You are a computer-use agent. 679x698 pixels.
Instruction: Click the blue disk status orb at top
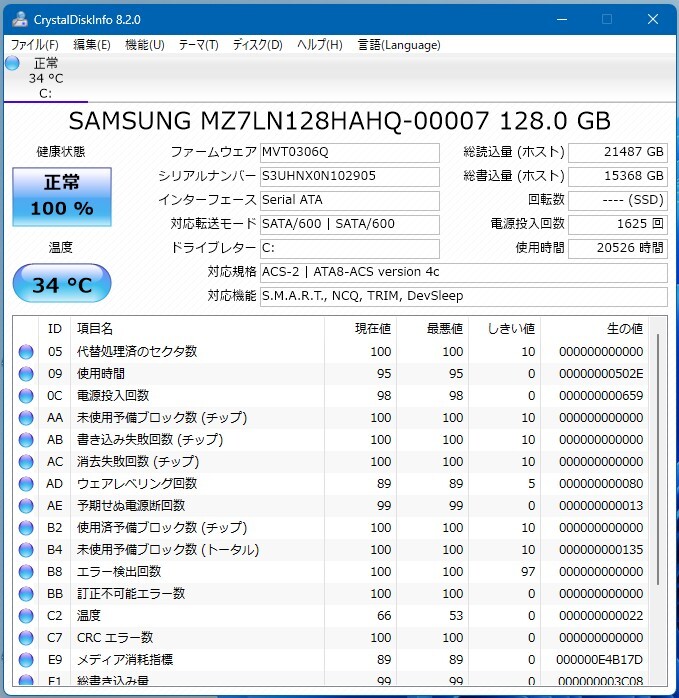point(12,63)
